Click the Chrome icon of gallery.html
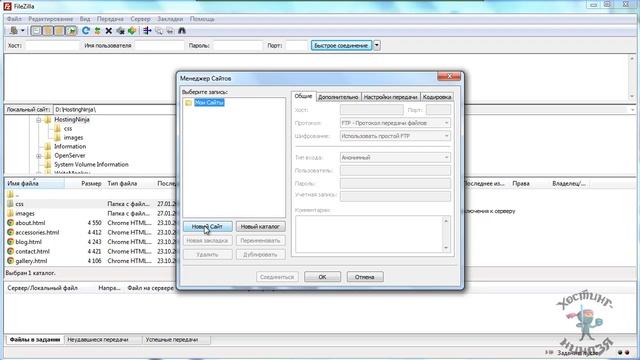The image size is (640, 360). 11,261
